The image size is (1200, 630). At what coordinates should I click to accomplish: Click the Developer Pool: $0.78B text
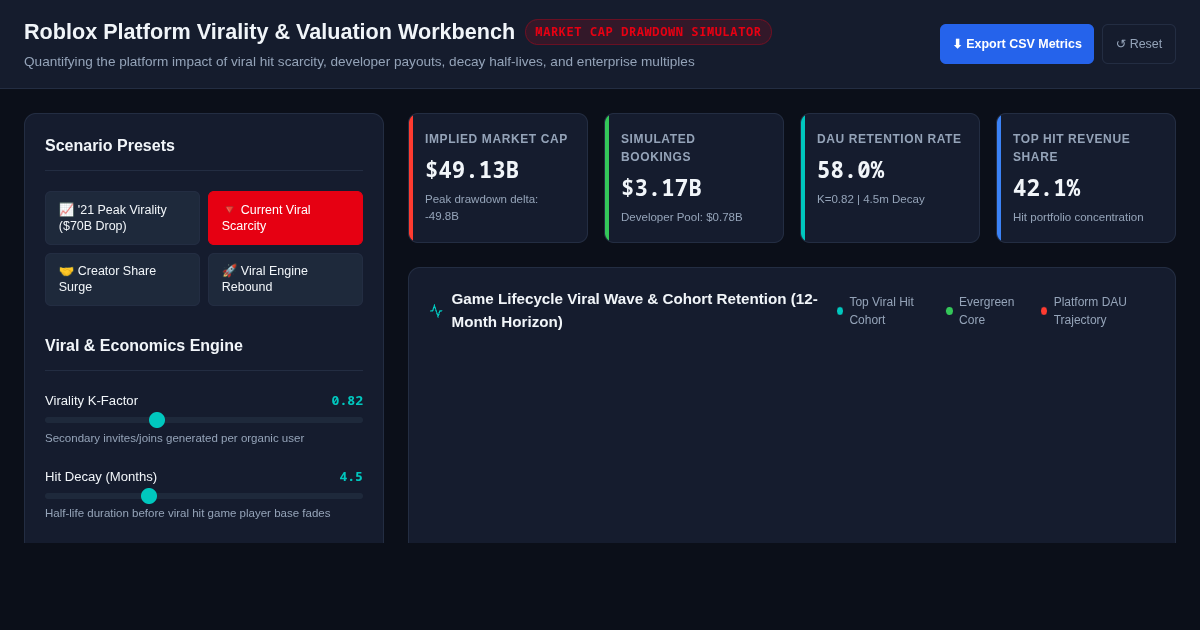pos(682,217)
